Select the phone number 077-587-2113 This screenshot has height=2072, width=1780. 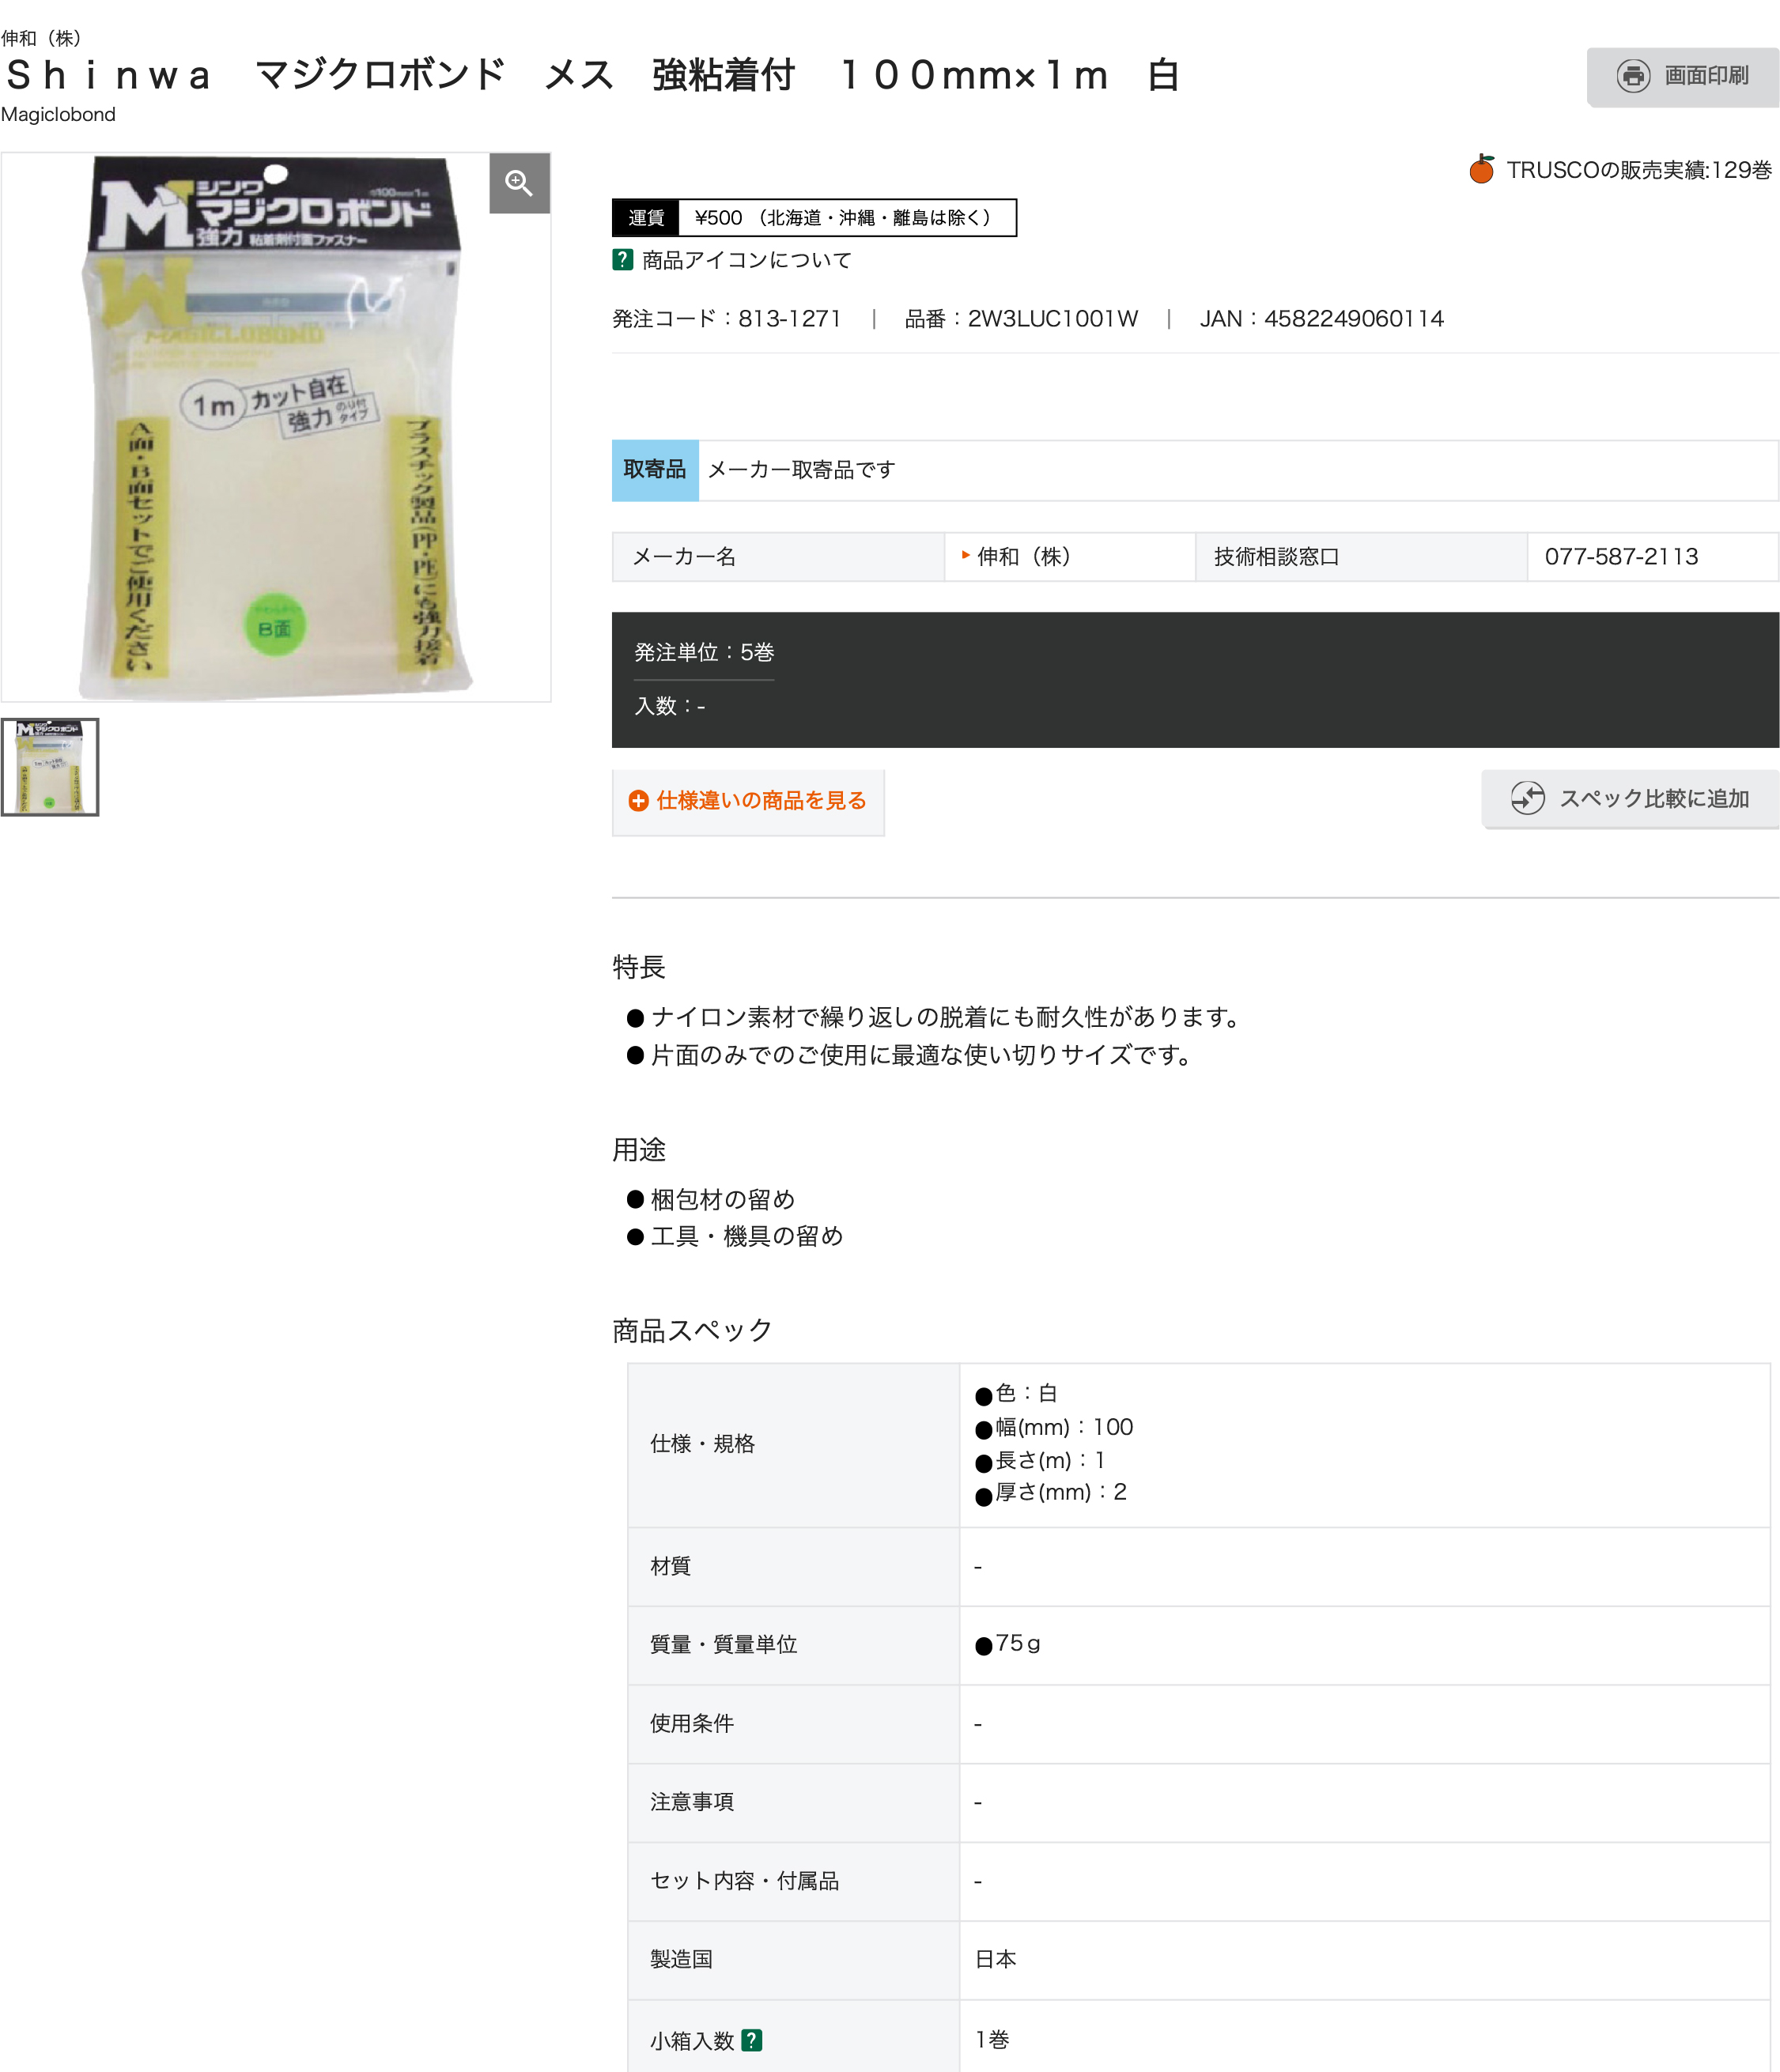[1621, 557]
